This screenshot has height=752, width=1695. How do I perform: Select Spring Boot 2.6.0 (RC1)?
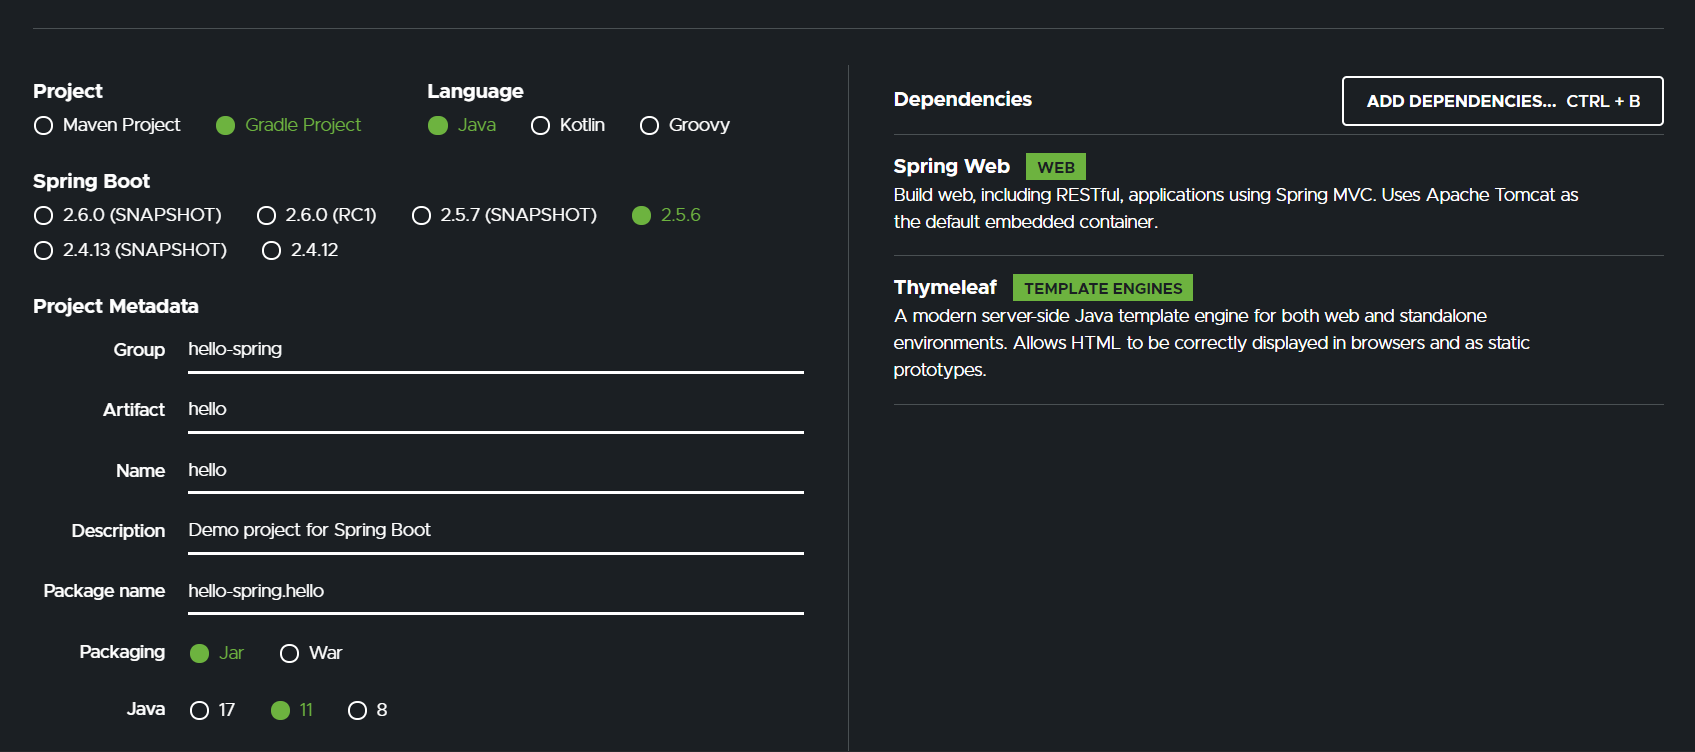tap(317, 215)
